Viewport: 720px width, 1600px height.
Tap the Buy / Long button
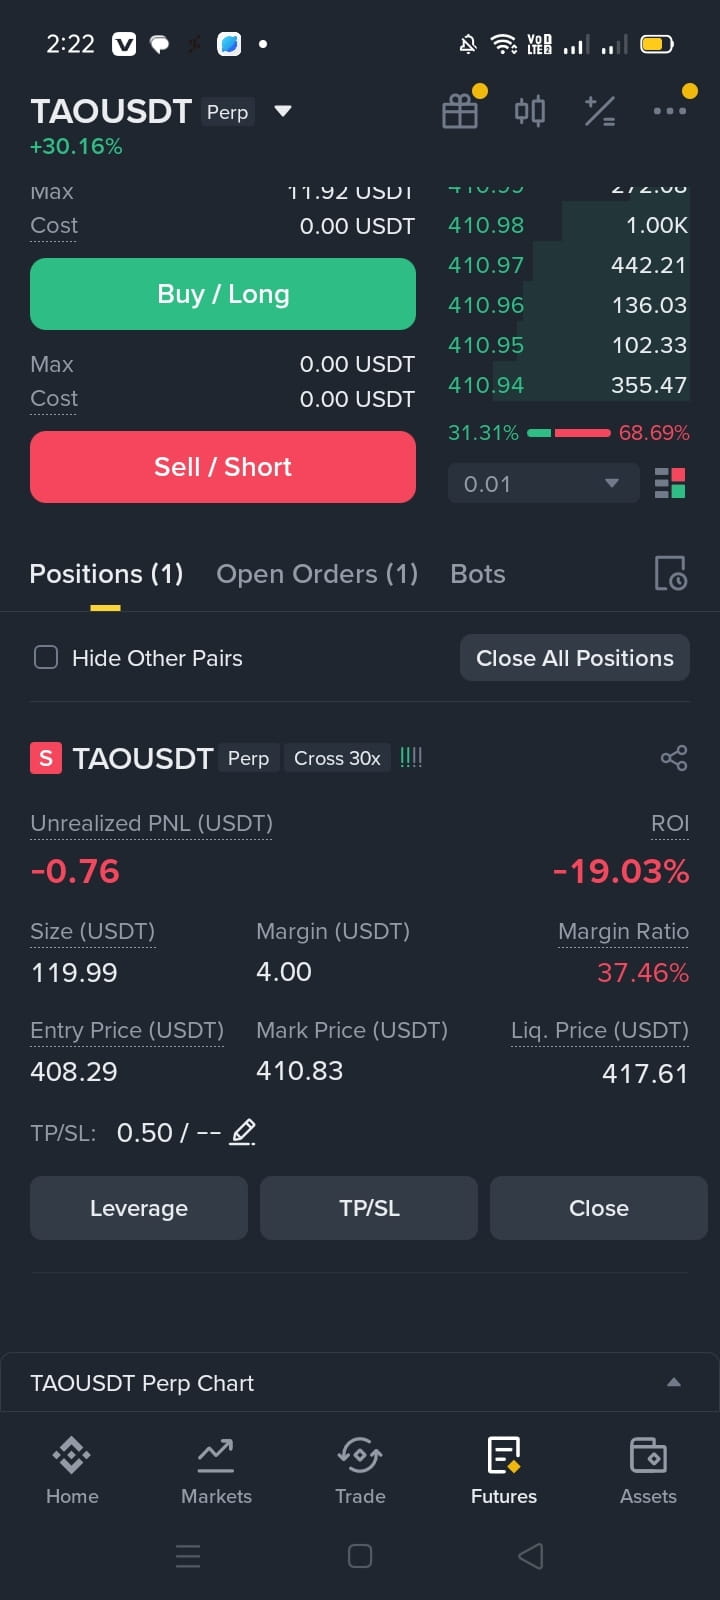tap(223, 294)
